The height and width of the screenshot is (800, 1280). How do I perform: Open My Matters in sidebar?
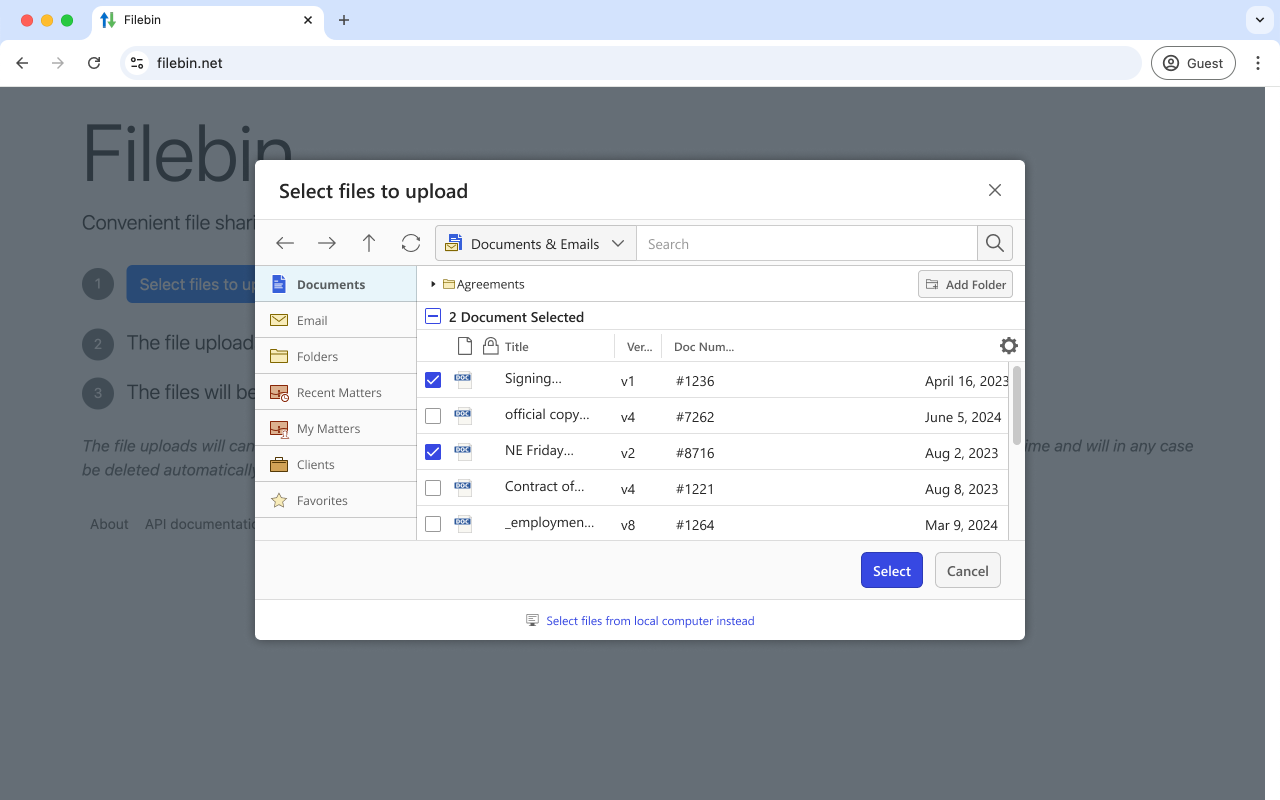[x=336, y=428]
